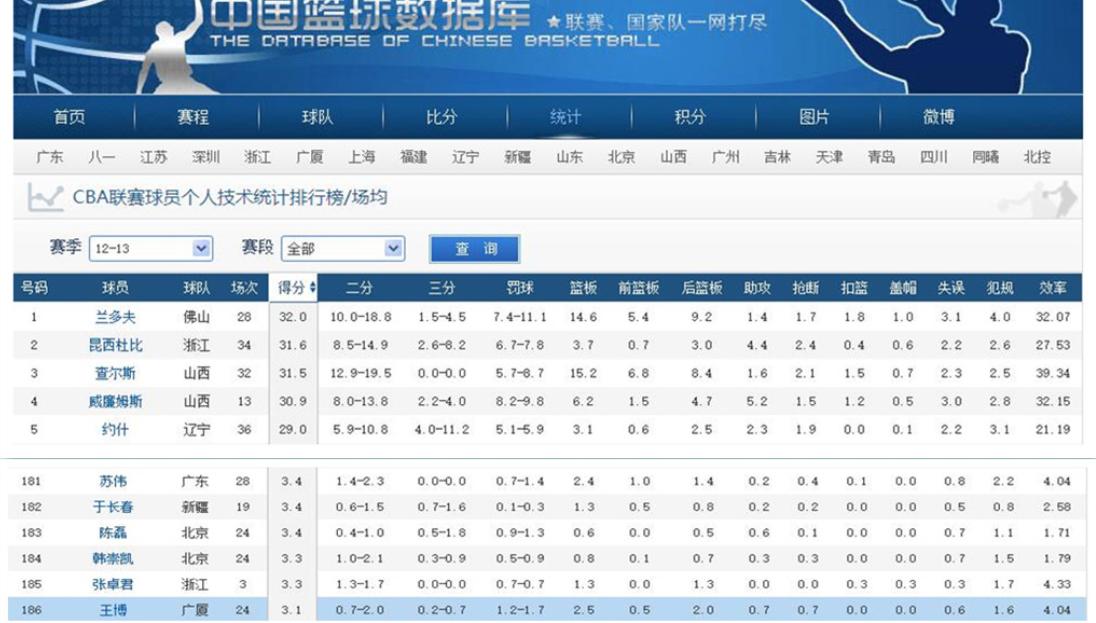Open the 比分 scores tab

440,115
